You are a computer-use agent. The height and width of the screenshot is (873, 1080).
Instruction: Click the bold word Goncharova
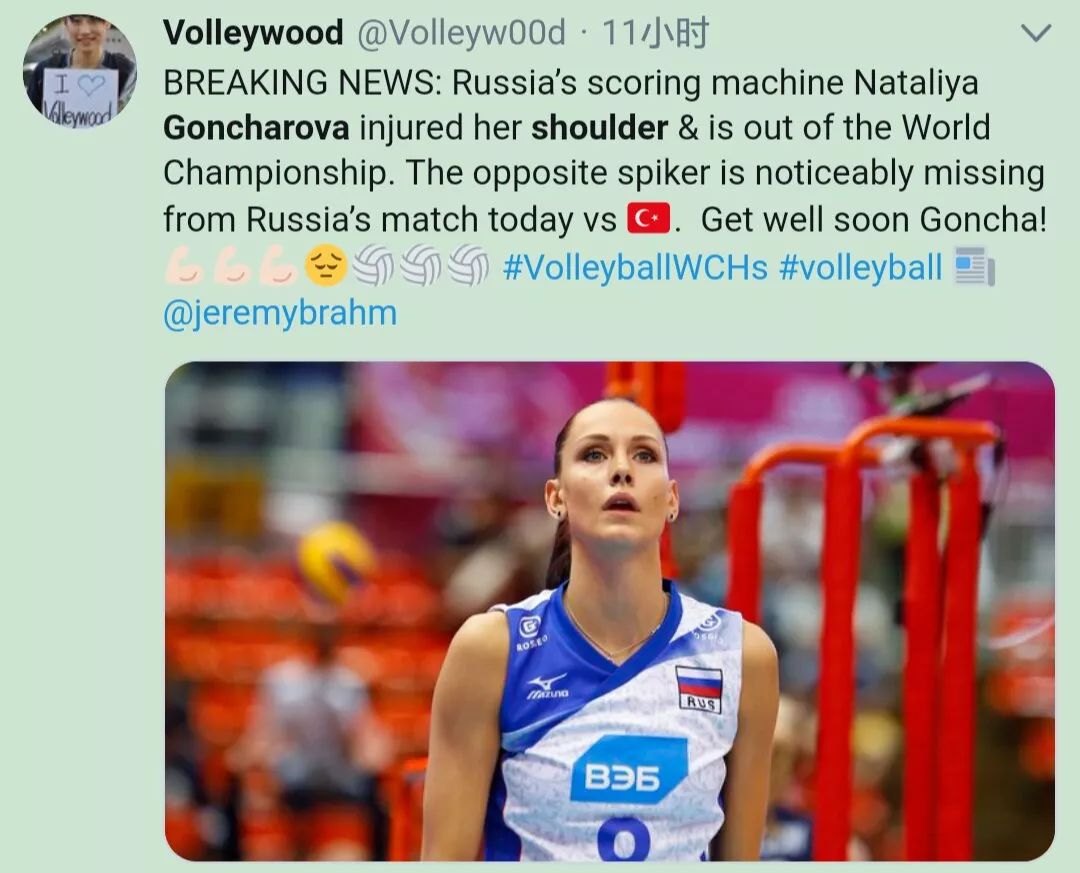point(256,127)
